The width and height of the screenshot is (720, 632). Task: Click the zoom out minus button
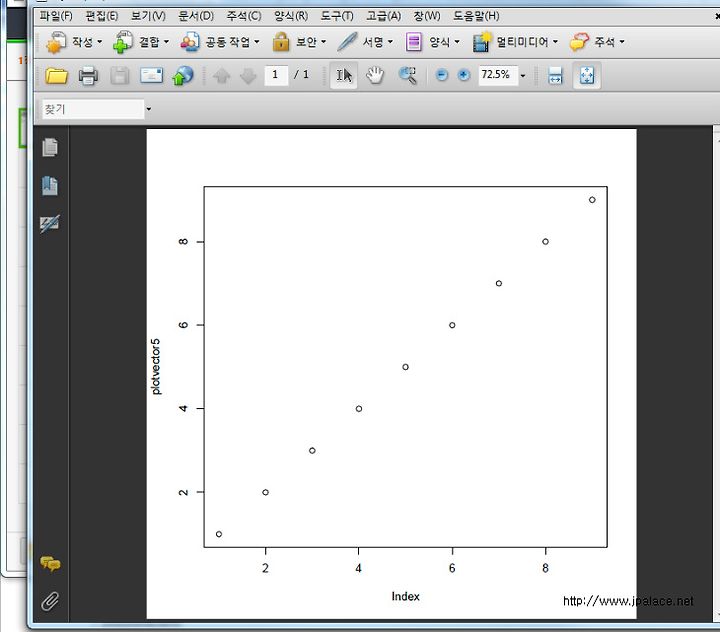pyautogui.click(x=441, y=75)
